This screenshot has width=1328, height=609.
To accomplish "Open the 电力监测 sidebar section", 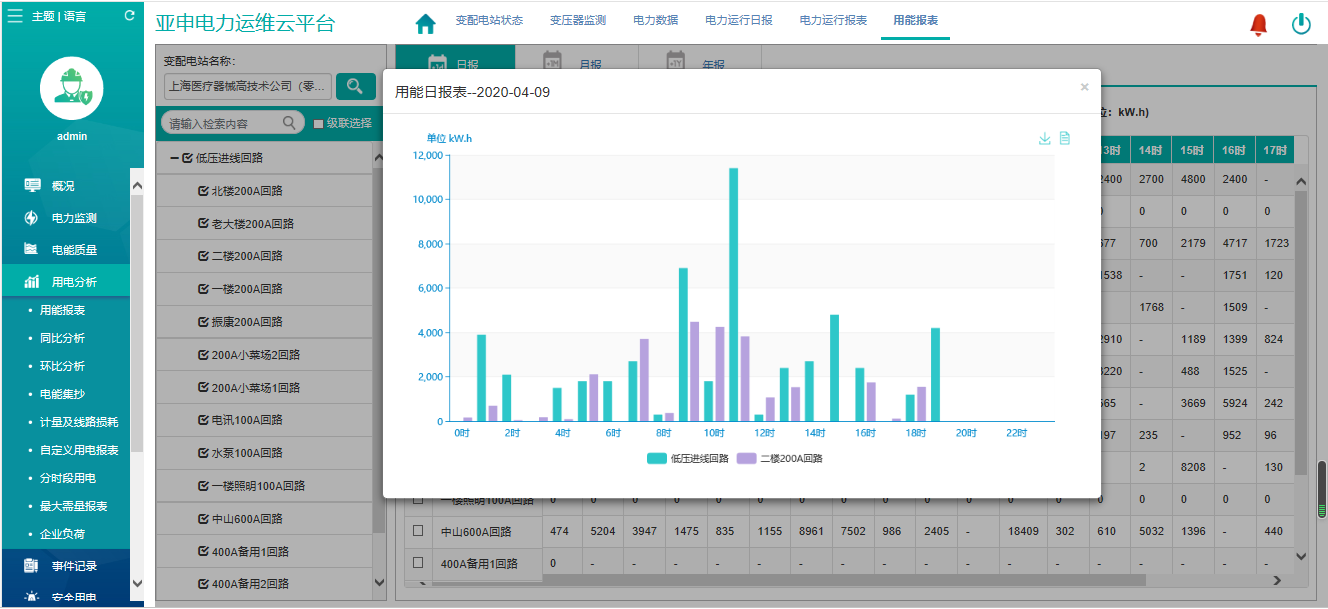I will 74,218.
